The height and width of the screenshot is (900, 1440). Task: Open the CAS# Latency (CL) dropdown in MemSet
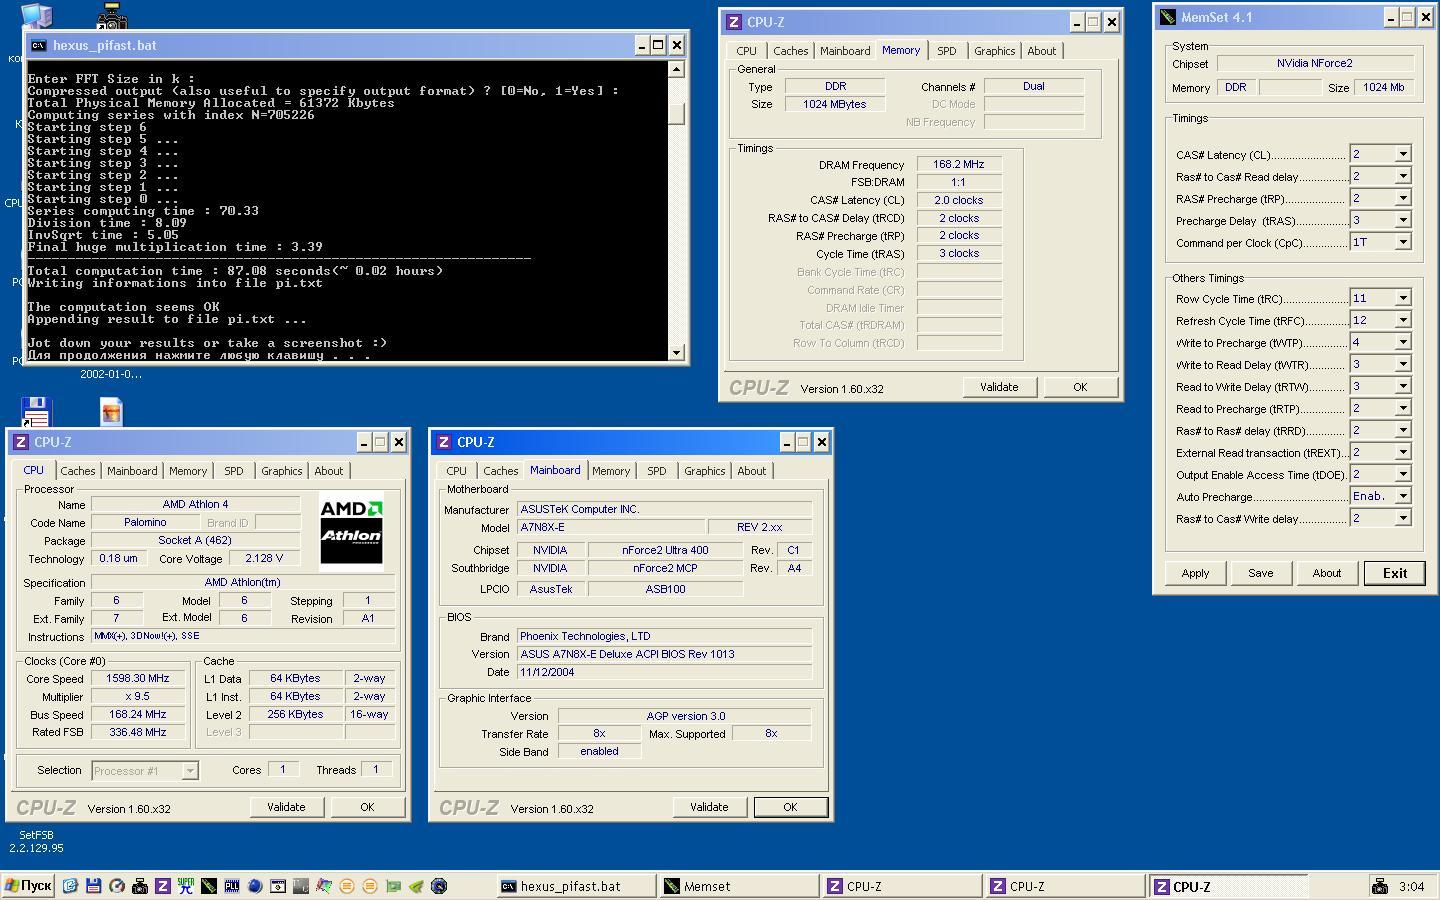(x=1403, y=154)
